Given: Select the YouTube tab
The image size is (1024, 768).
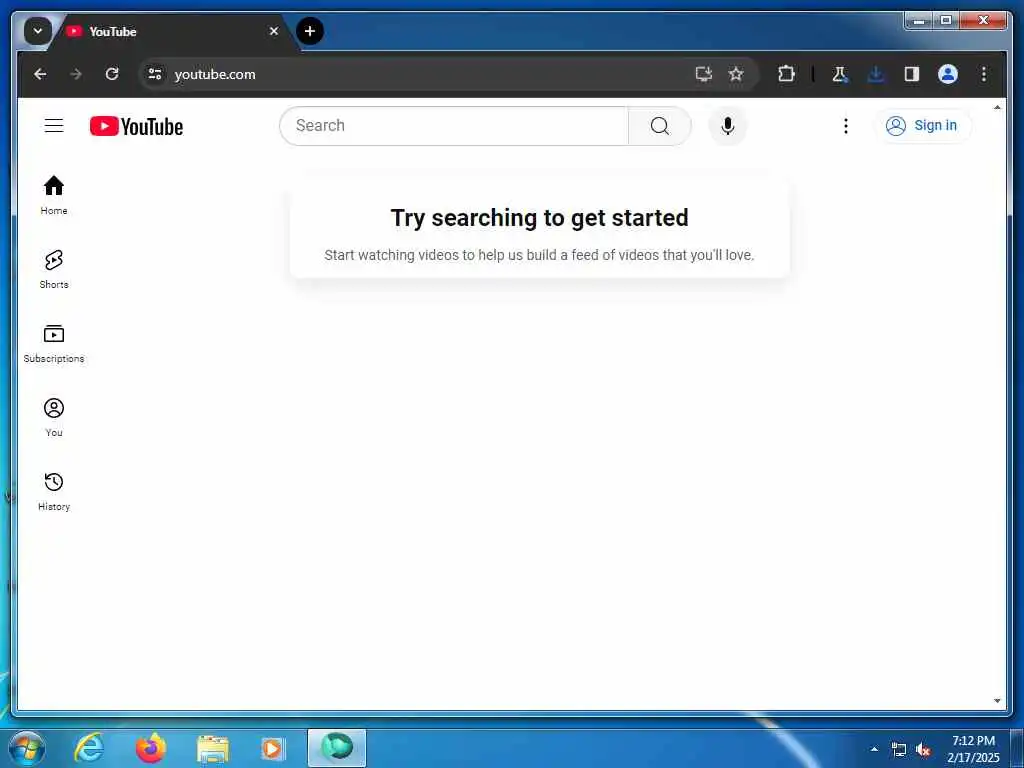Looking at the screenshot, I should pos(170,31).
